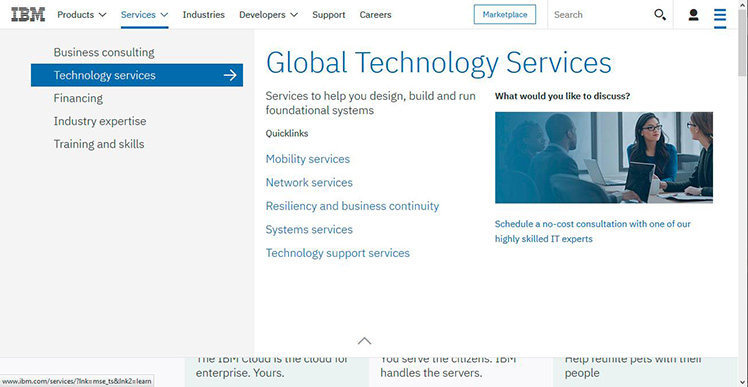Open the user profile icon
This screenshot has width=748, height=387.
[x=693, y=15]
